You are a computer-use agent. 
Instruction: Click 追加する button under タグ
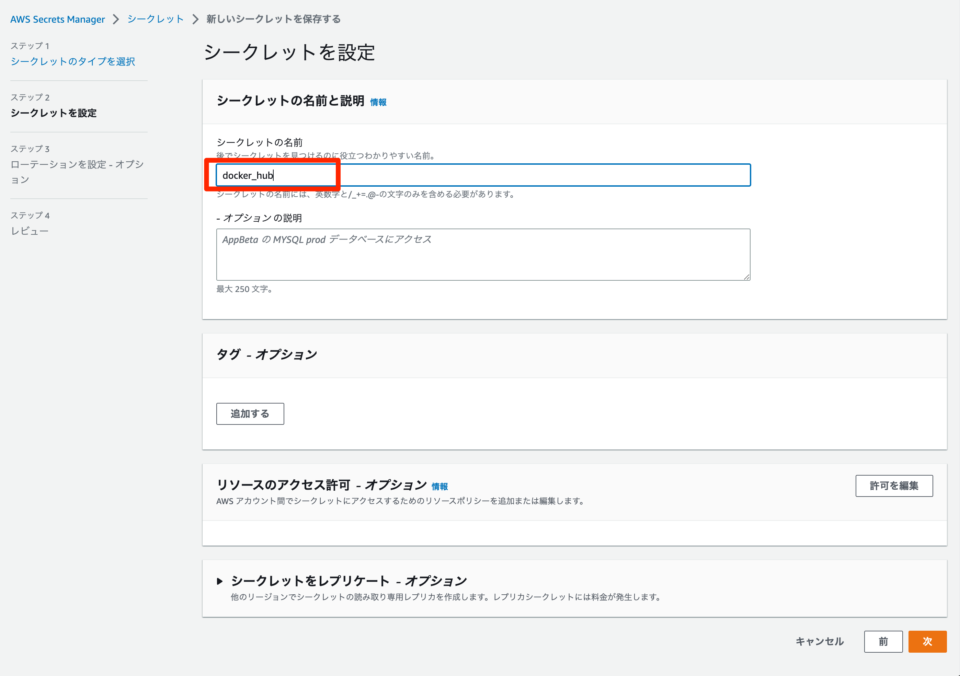(250, 414)
